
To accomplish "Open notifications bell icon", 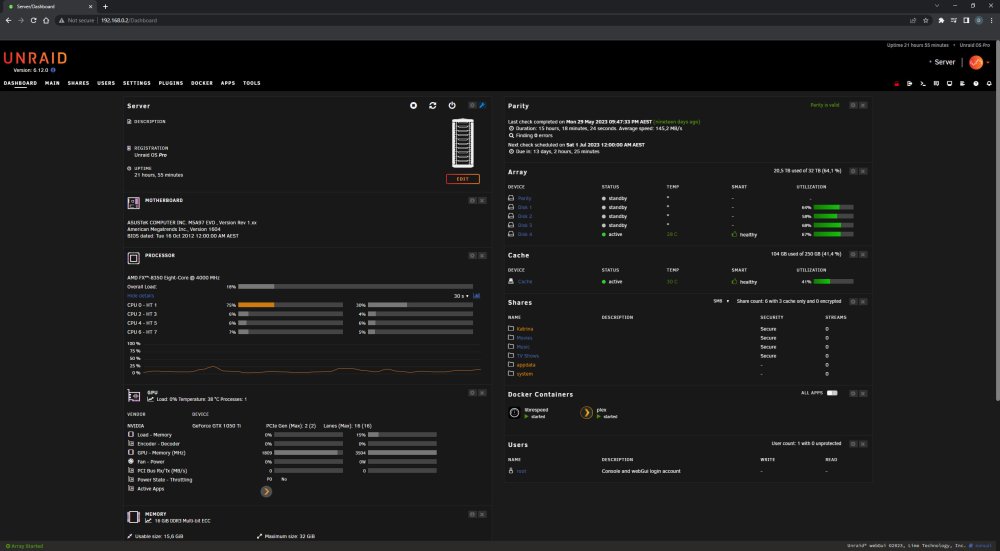I will click(989, 84).
